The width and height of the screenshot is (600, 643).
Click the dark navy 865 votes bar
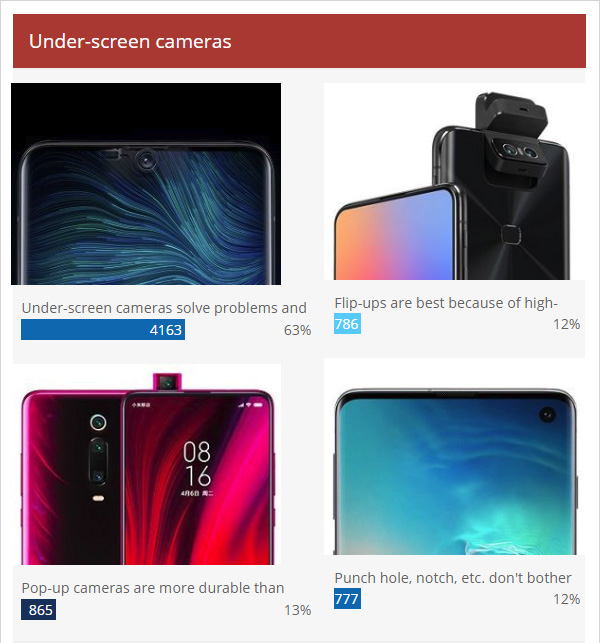pyautogui.click(x=39, y=610)
